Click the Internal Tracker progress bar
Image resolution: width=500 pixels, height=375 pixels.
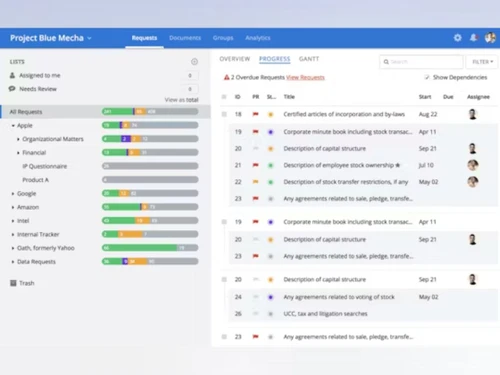(x=150, y=234)
